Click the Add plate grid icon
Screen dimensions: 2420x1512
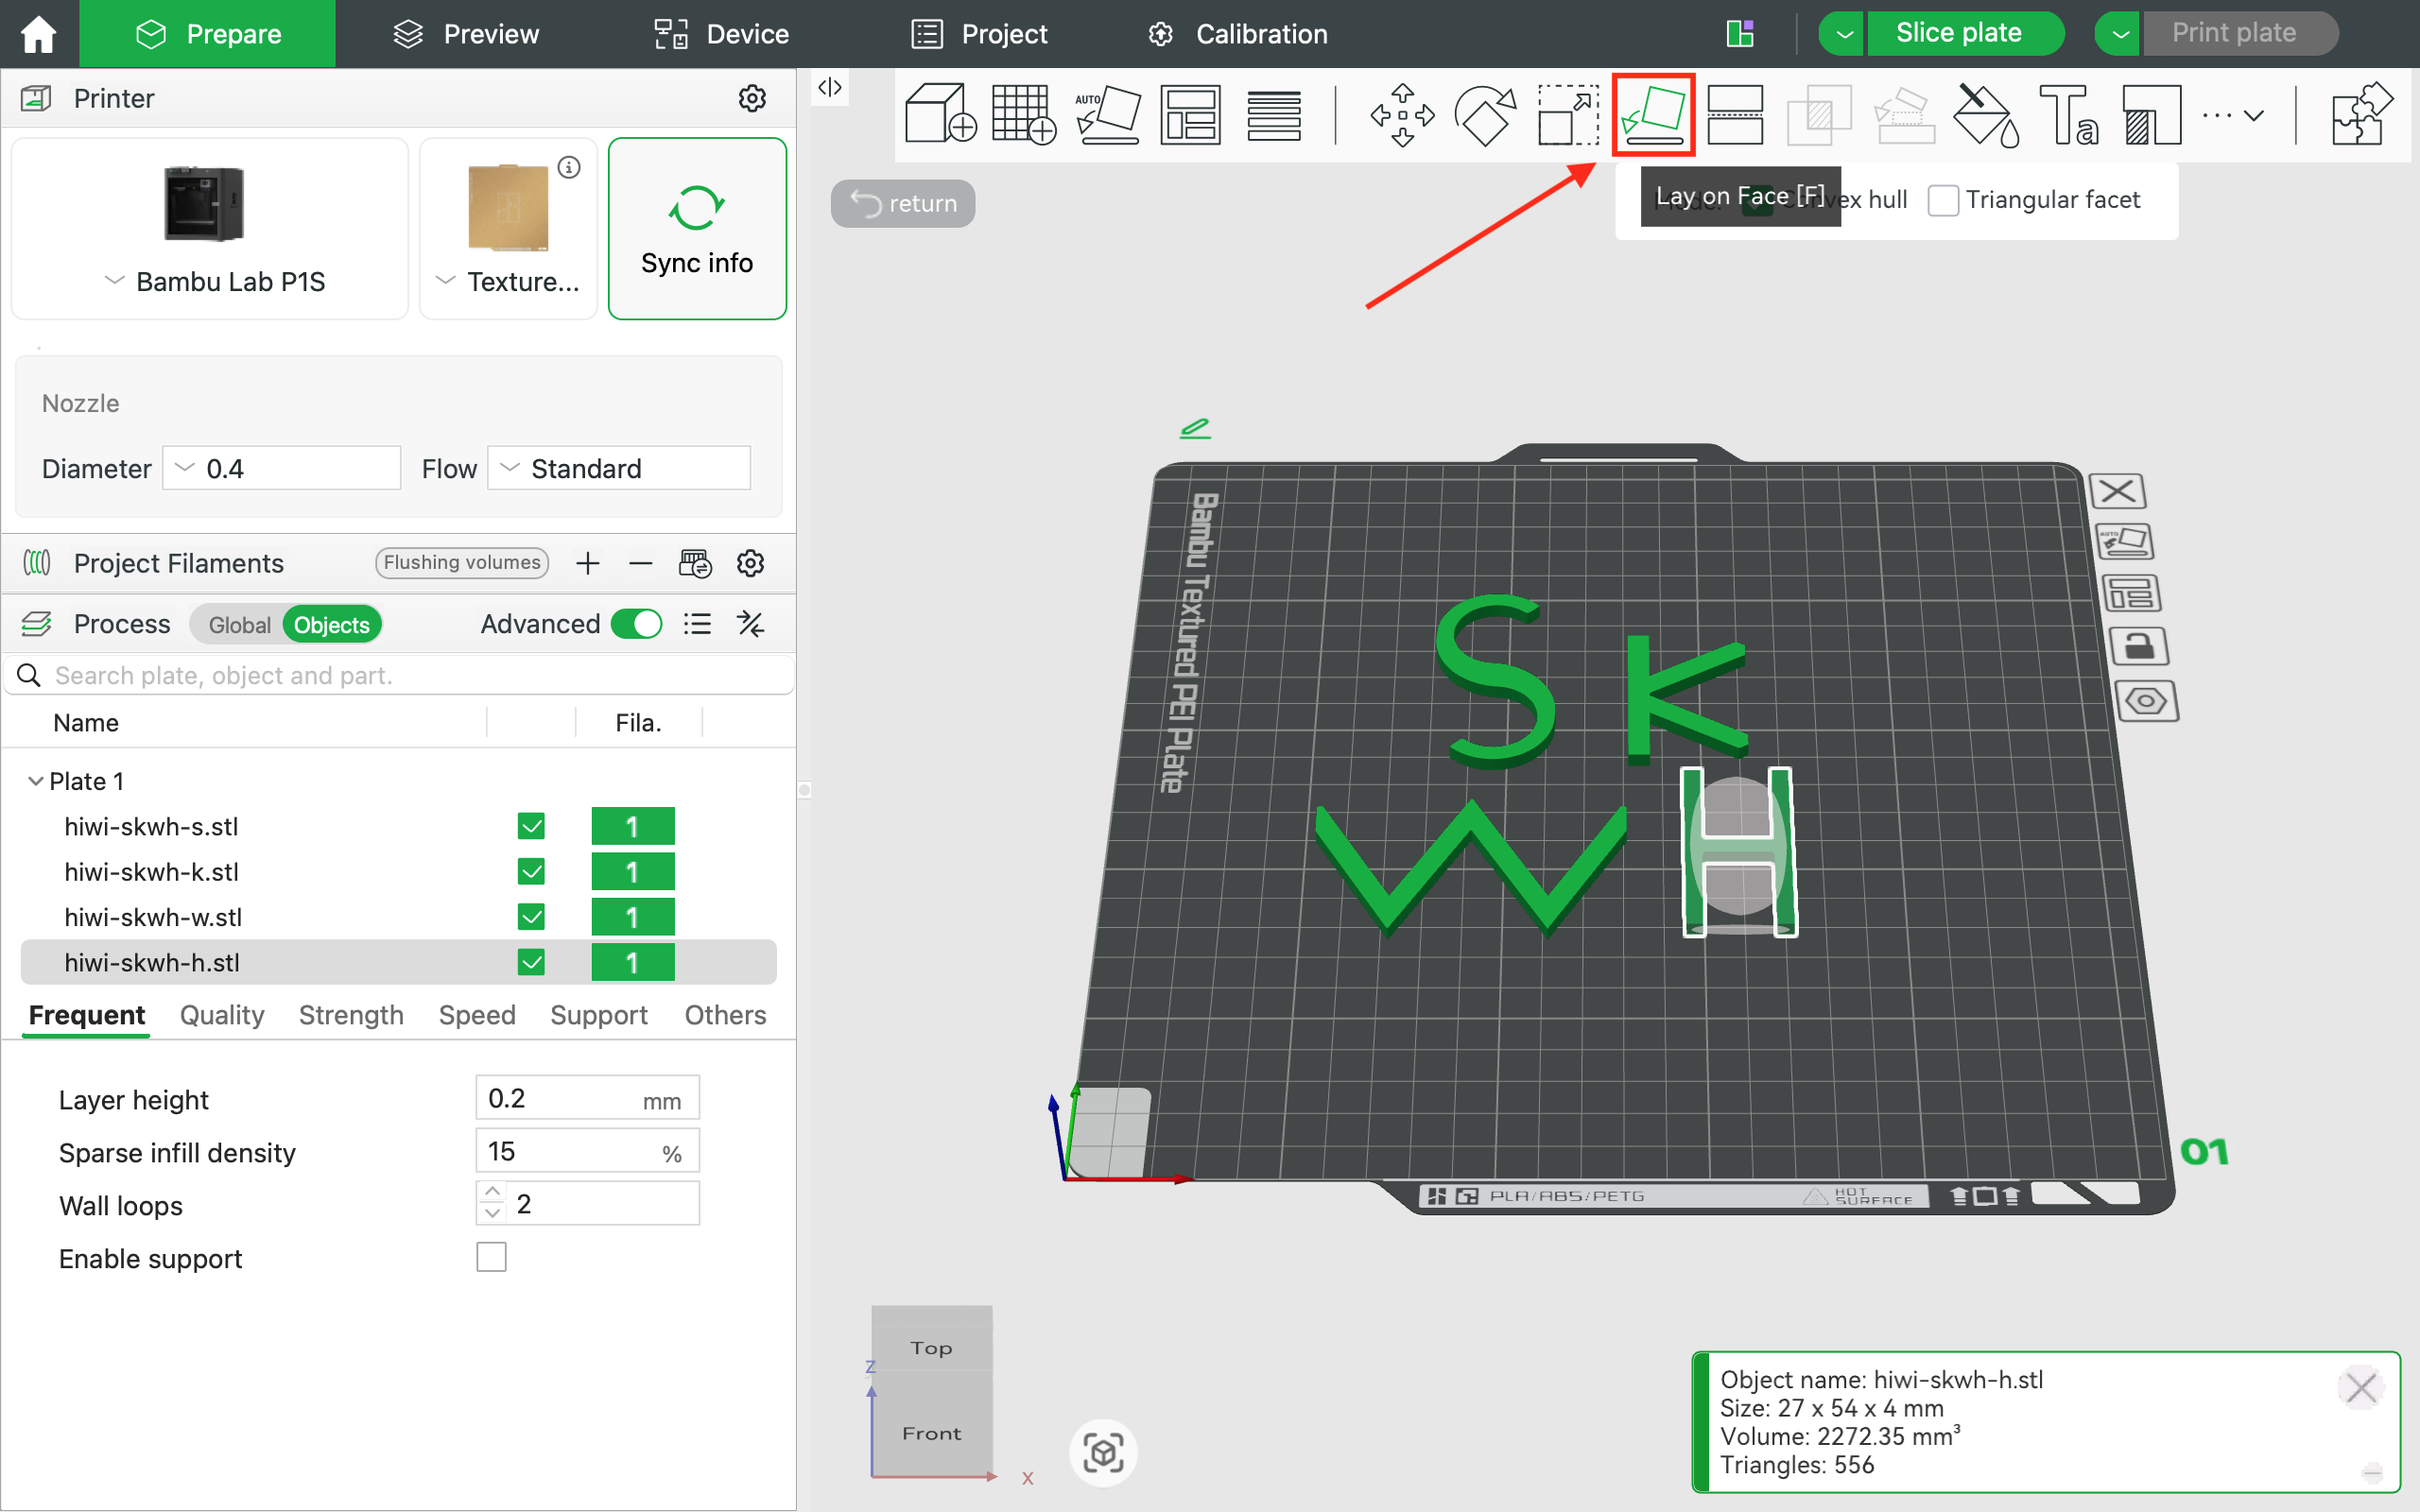point(1022,114)
